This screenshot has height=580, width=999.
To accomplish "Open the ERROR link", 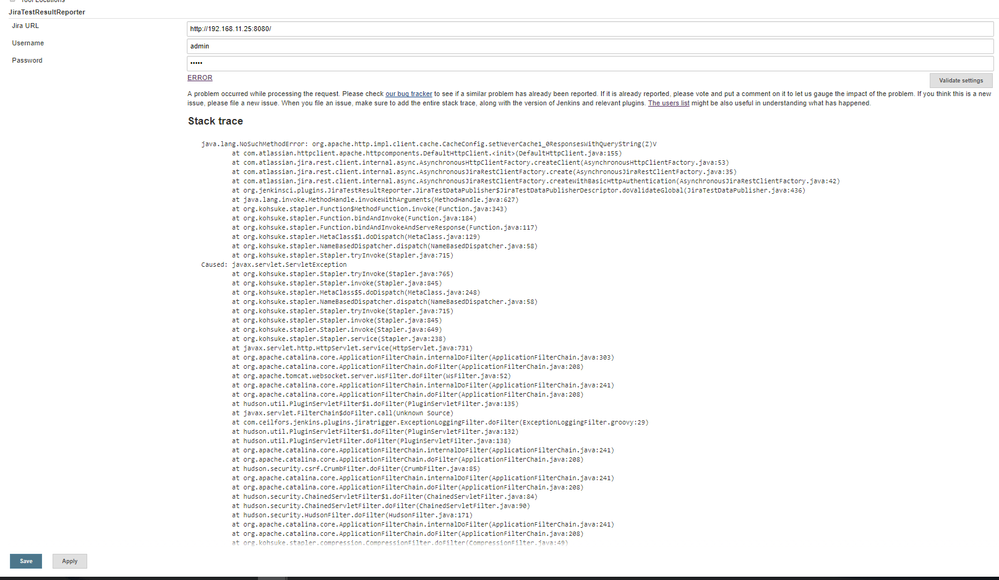I will click(x=199, y=78).
